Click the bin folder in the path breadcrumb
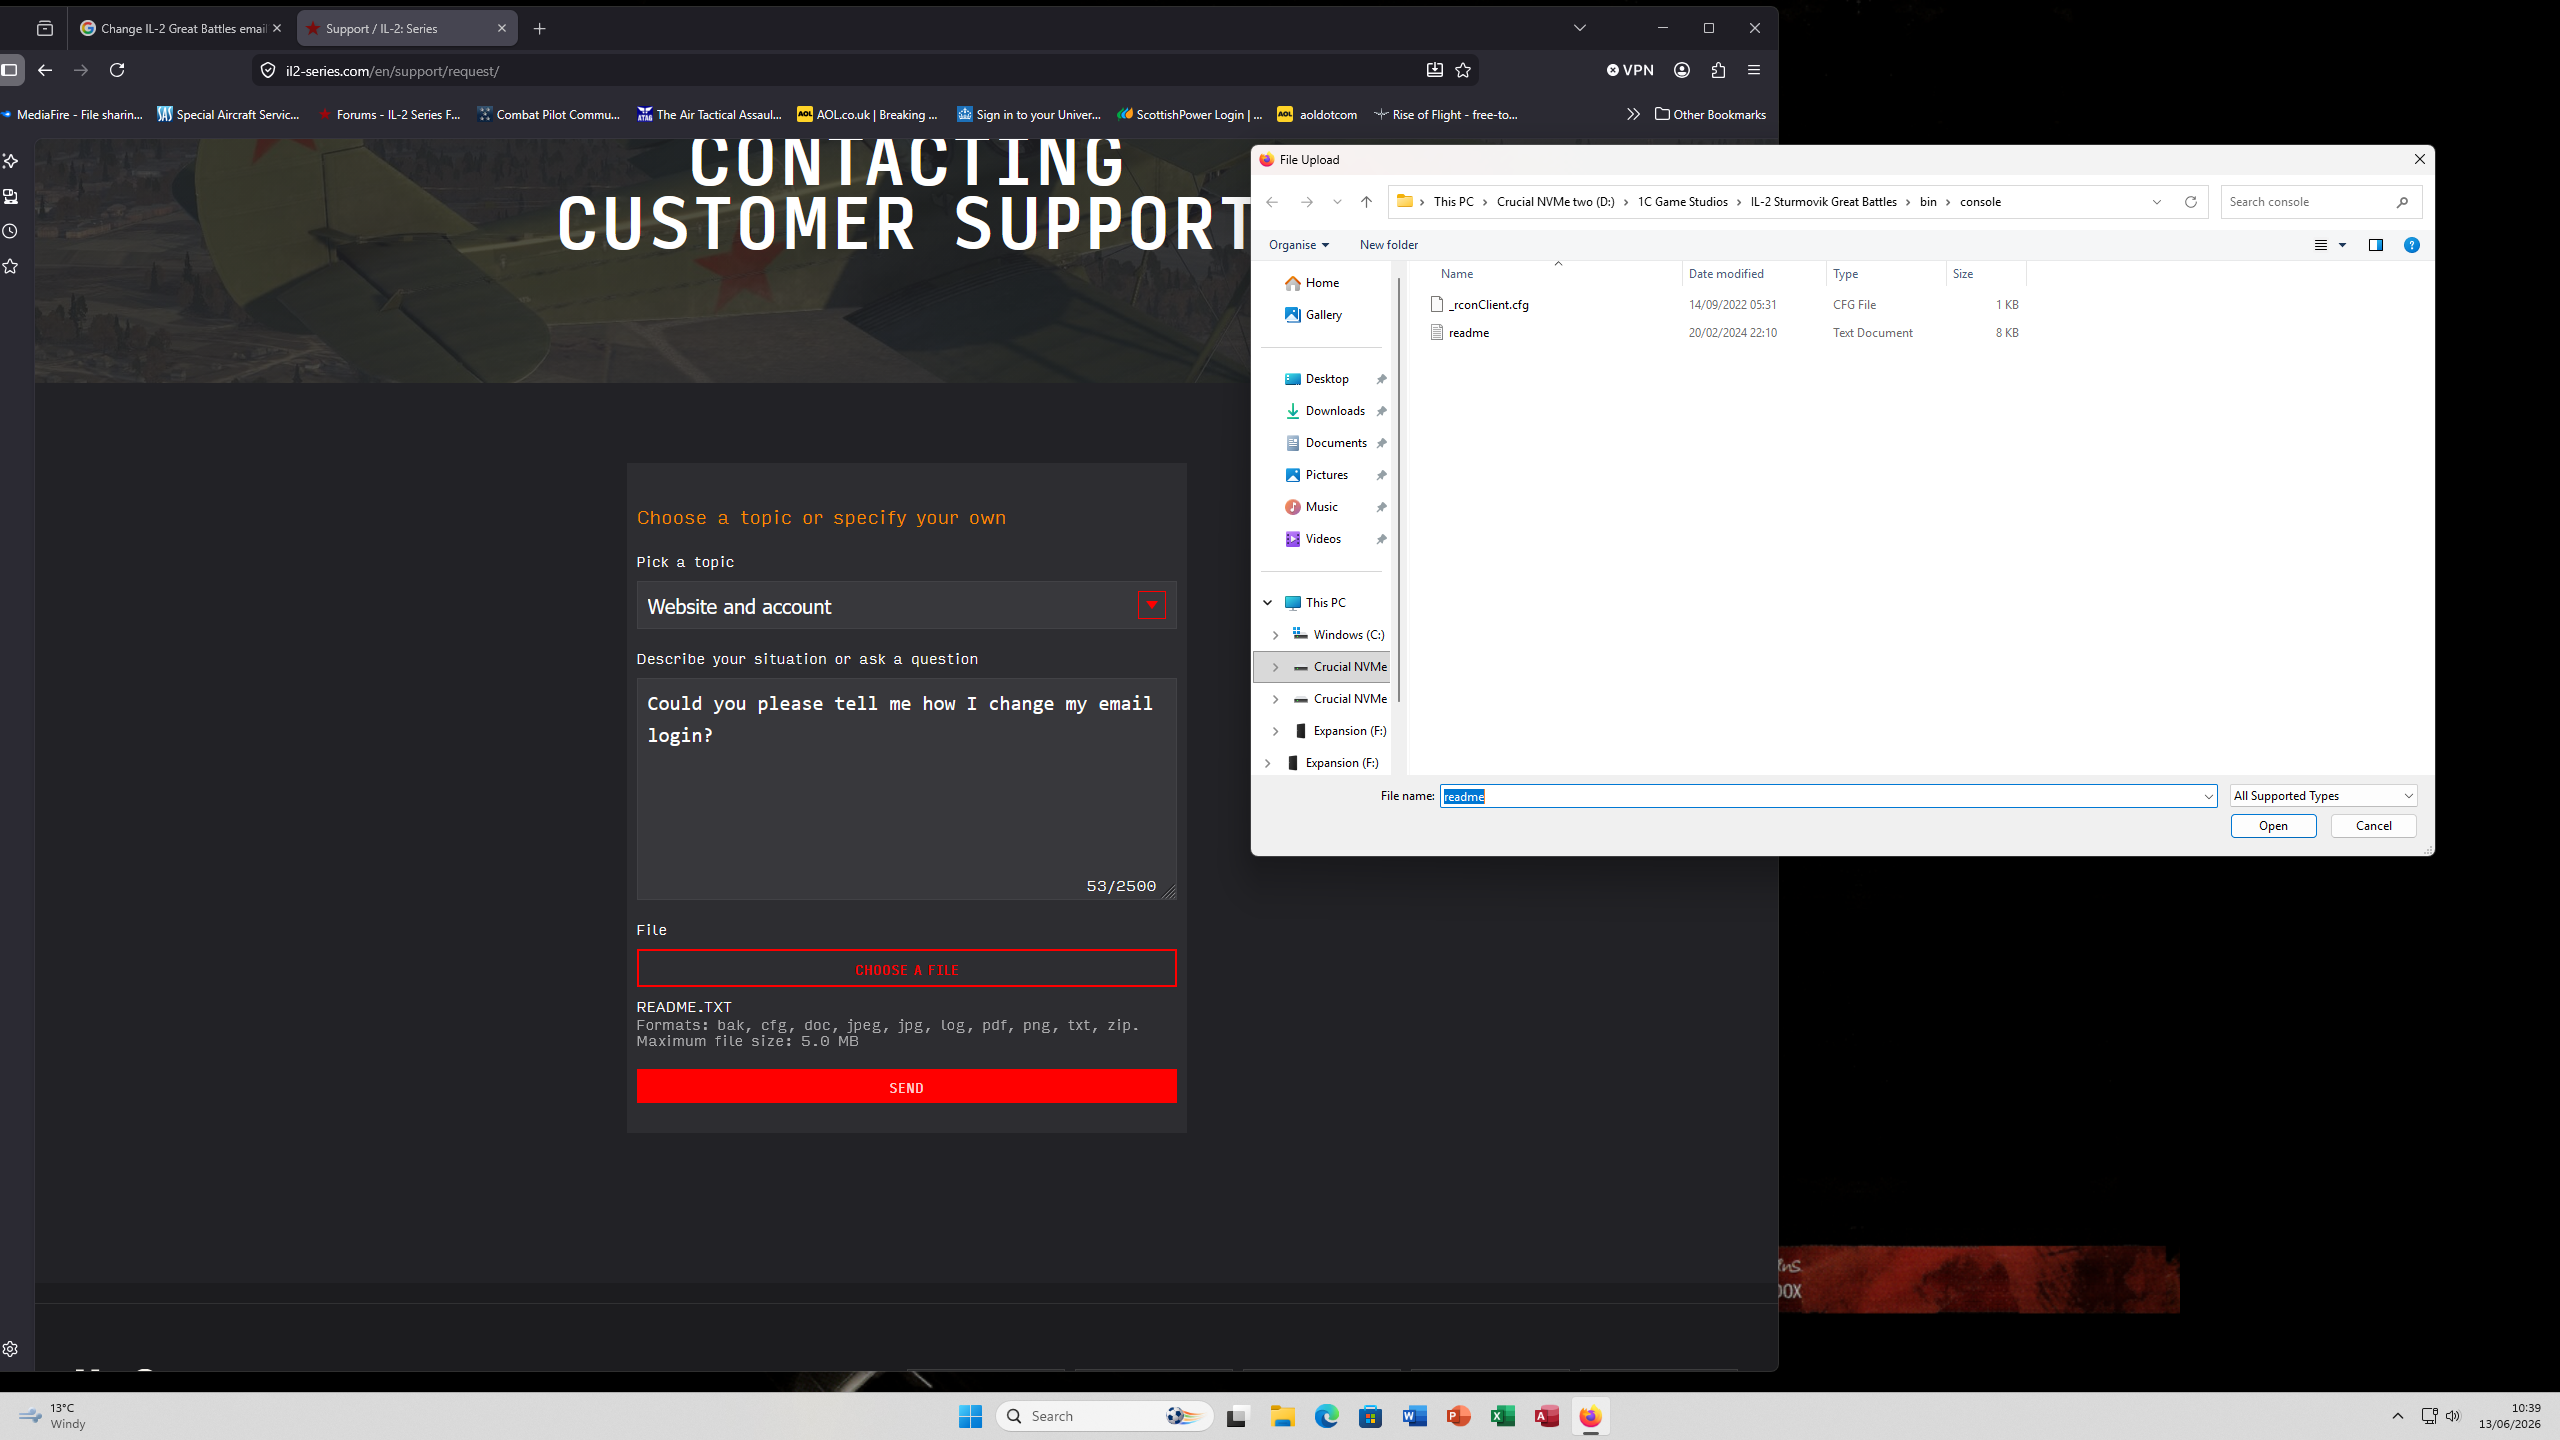 (1928, 202)
